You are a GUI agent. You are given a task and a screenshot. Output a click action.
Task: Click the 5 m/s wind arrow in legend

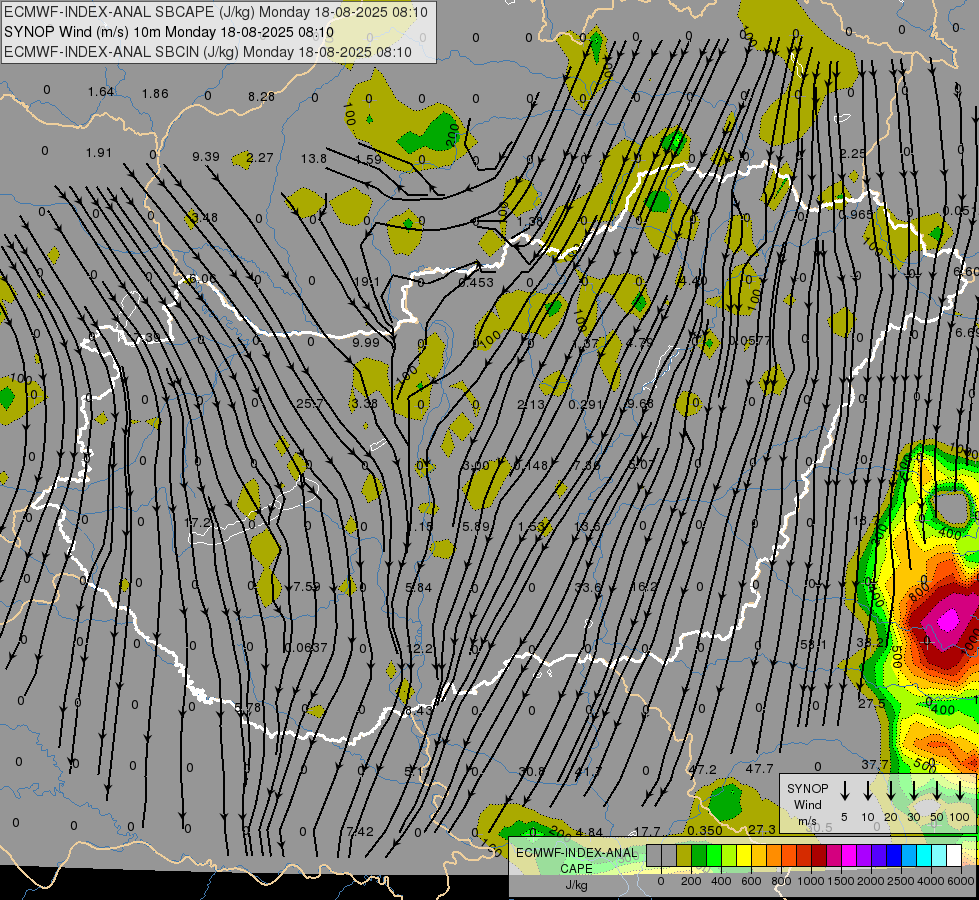[x=844, y=791]
